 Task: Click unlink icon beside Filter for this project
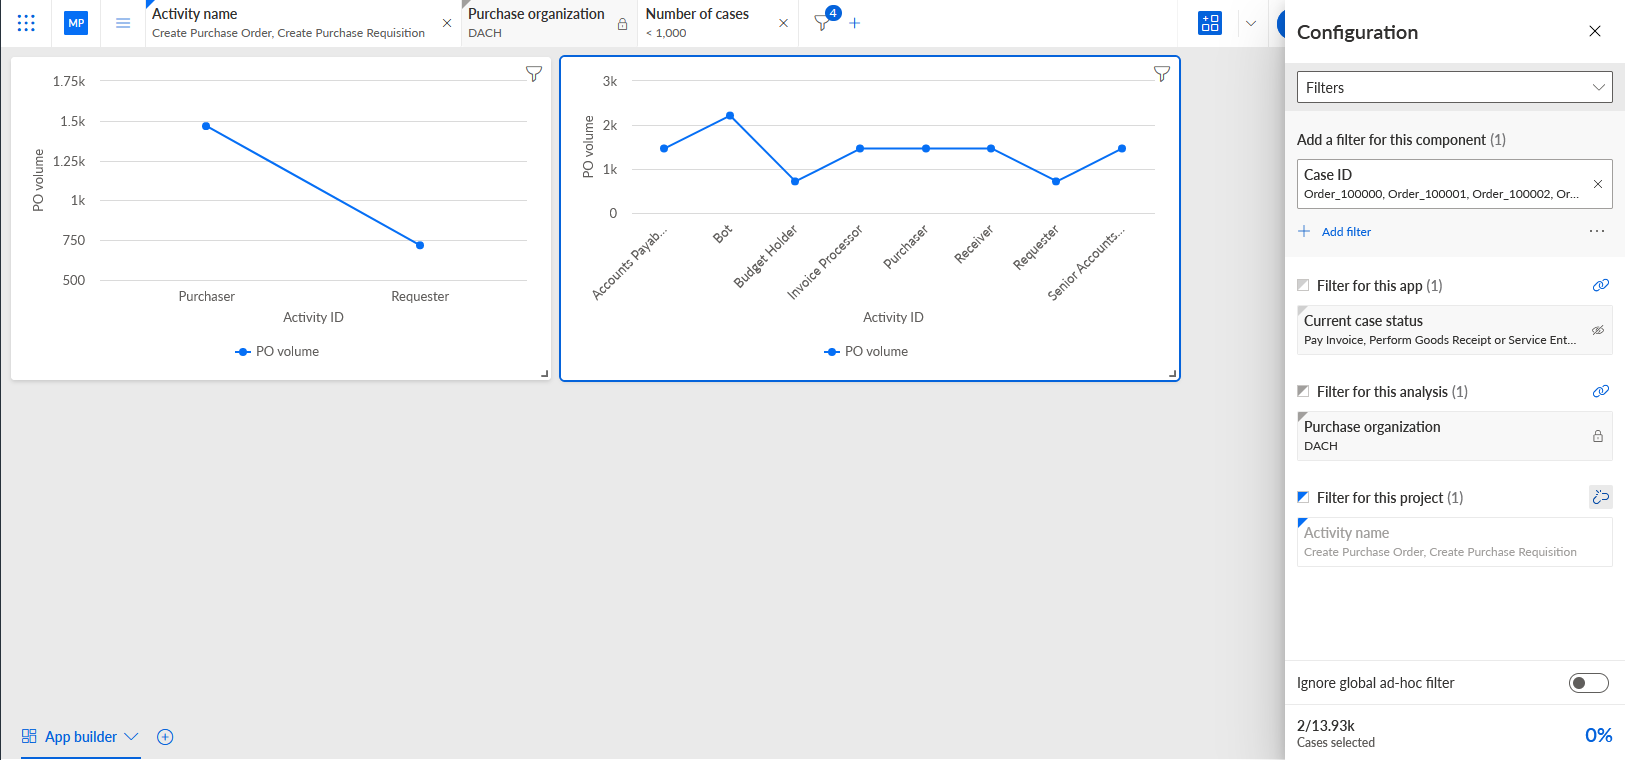(1600, 497)
